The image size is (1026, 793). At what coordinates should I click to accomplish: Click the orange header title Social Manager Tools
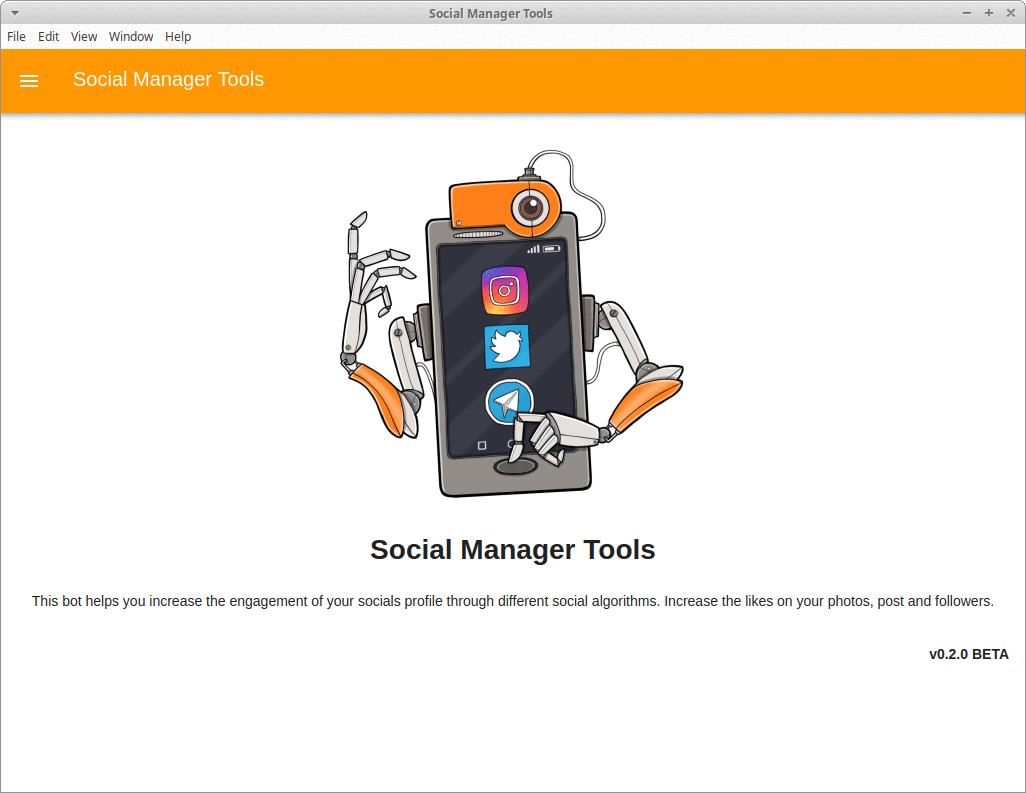[168, 79]
